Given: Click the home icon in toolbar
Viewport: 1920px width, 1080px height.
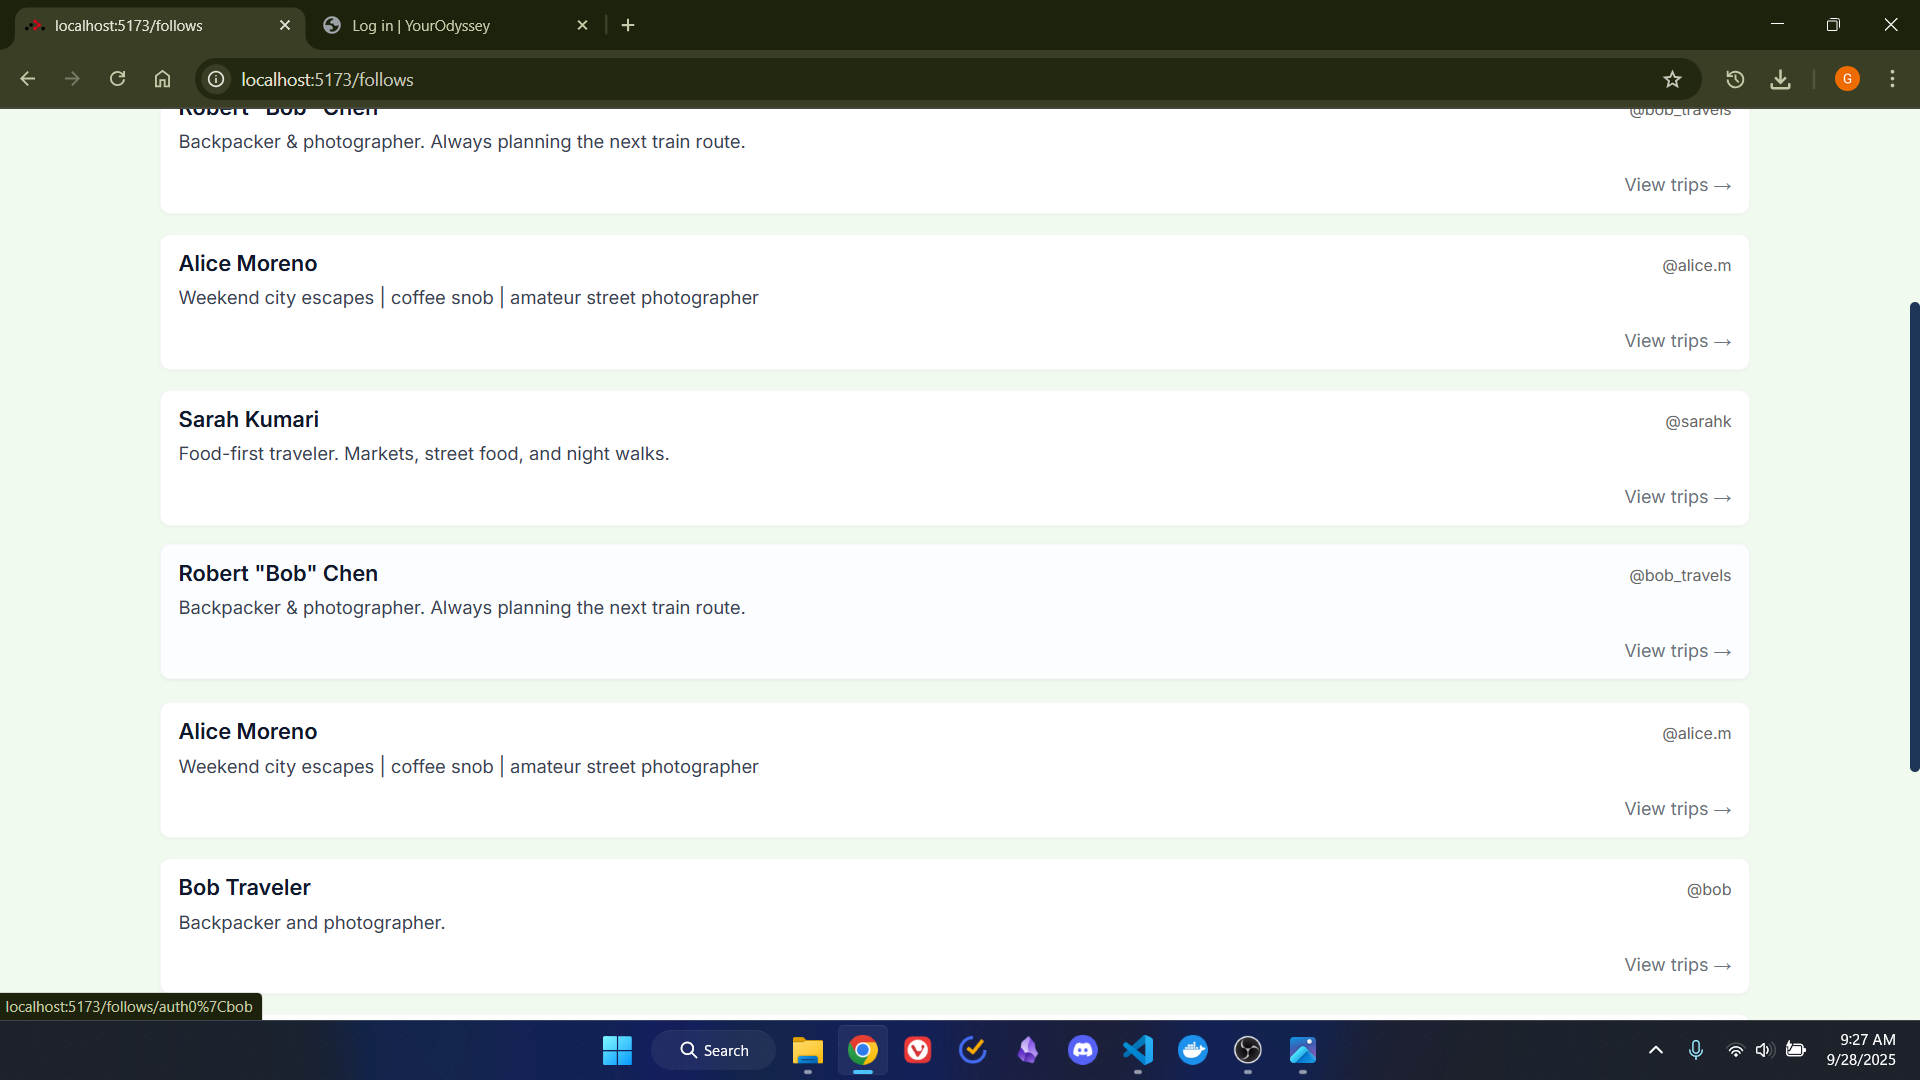Looking at the screenshot, I should [x=162, y=79].
